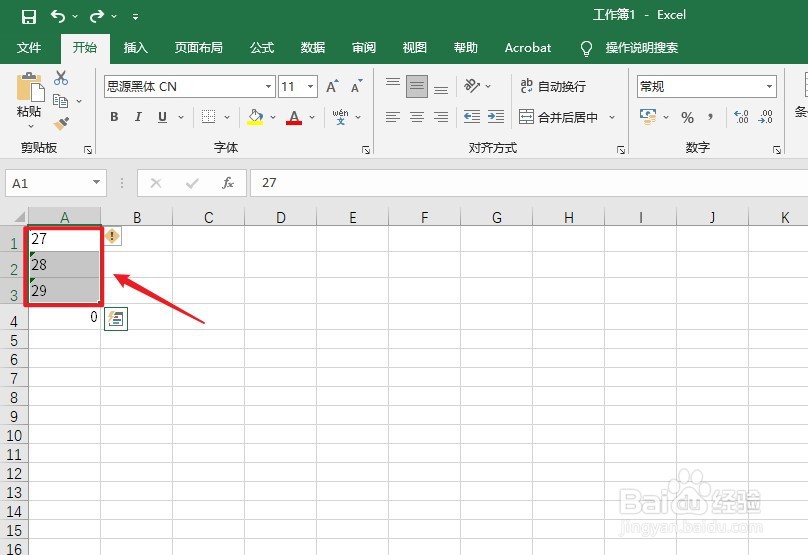Switch to the 公式 ribbon tab
Viewport: 808px width, 555px height.
coord(262,48)
